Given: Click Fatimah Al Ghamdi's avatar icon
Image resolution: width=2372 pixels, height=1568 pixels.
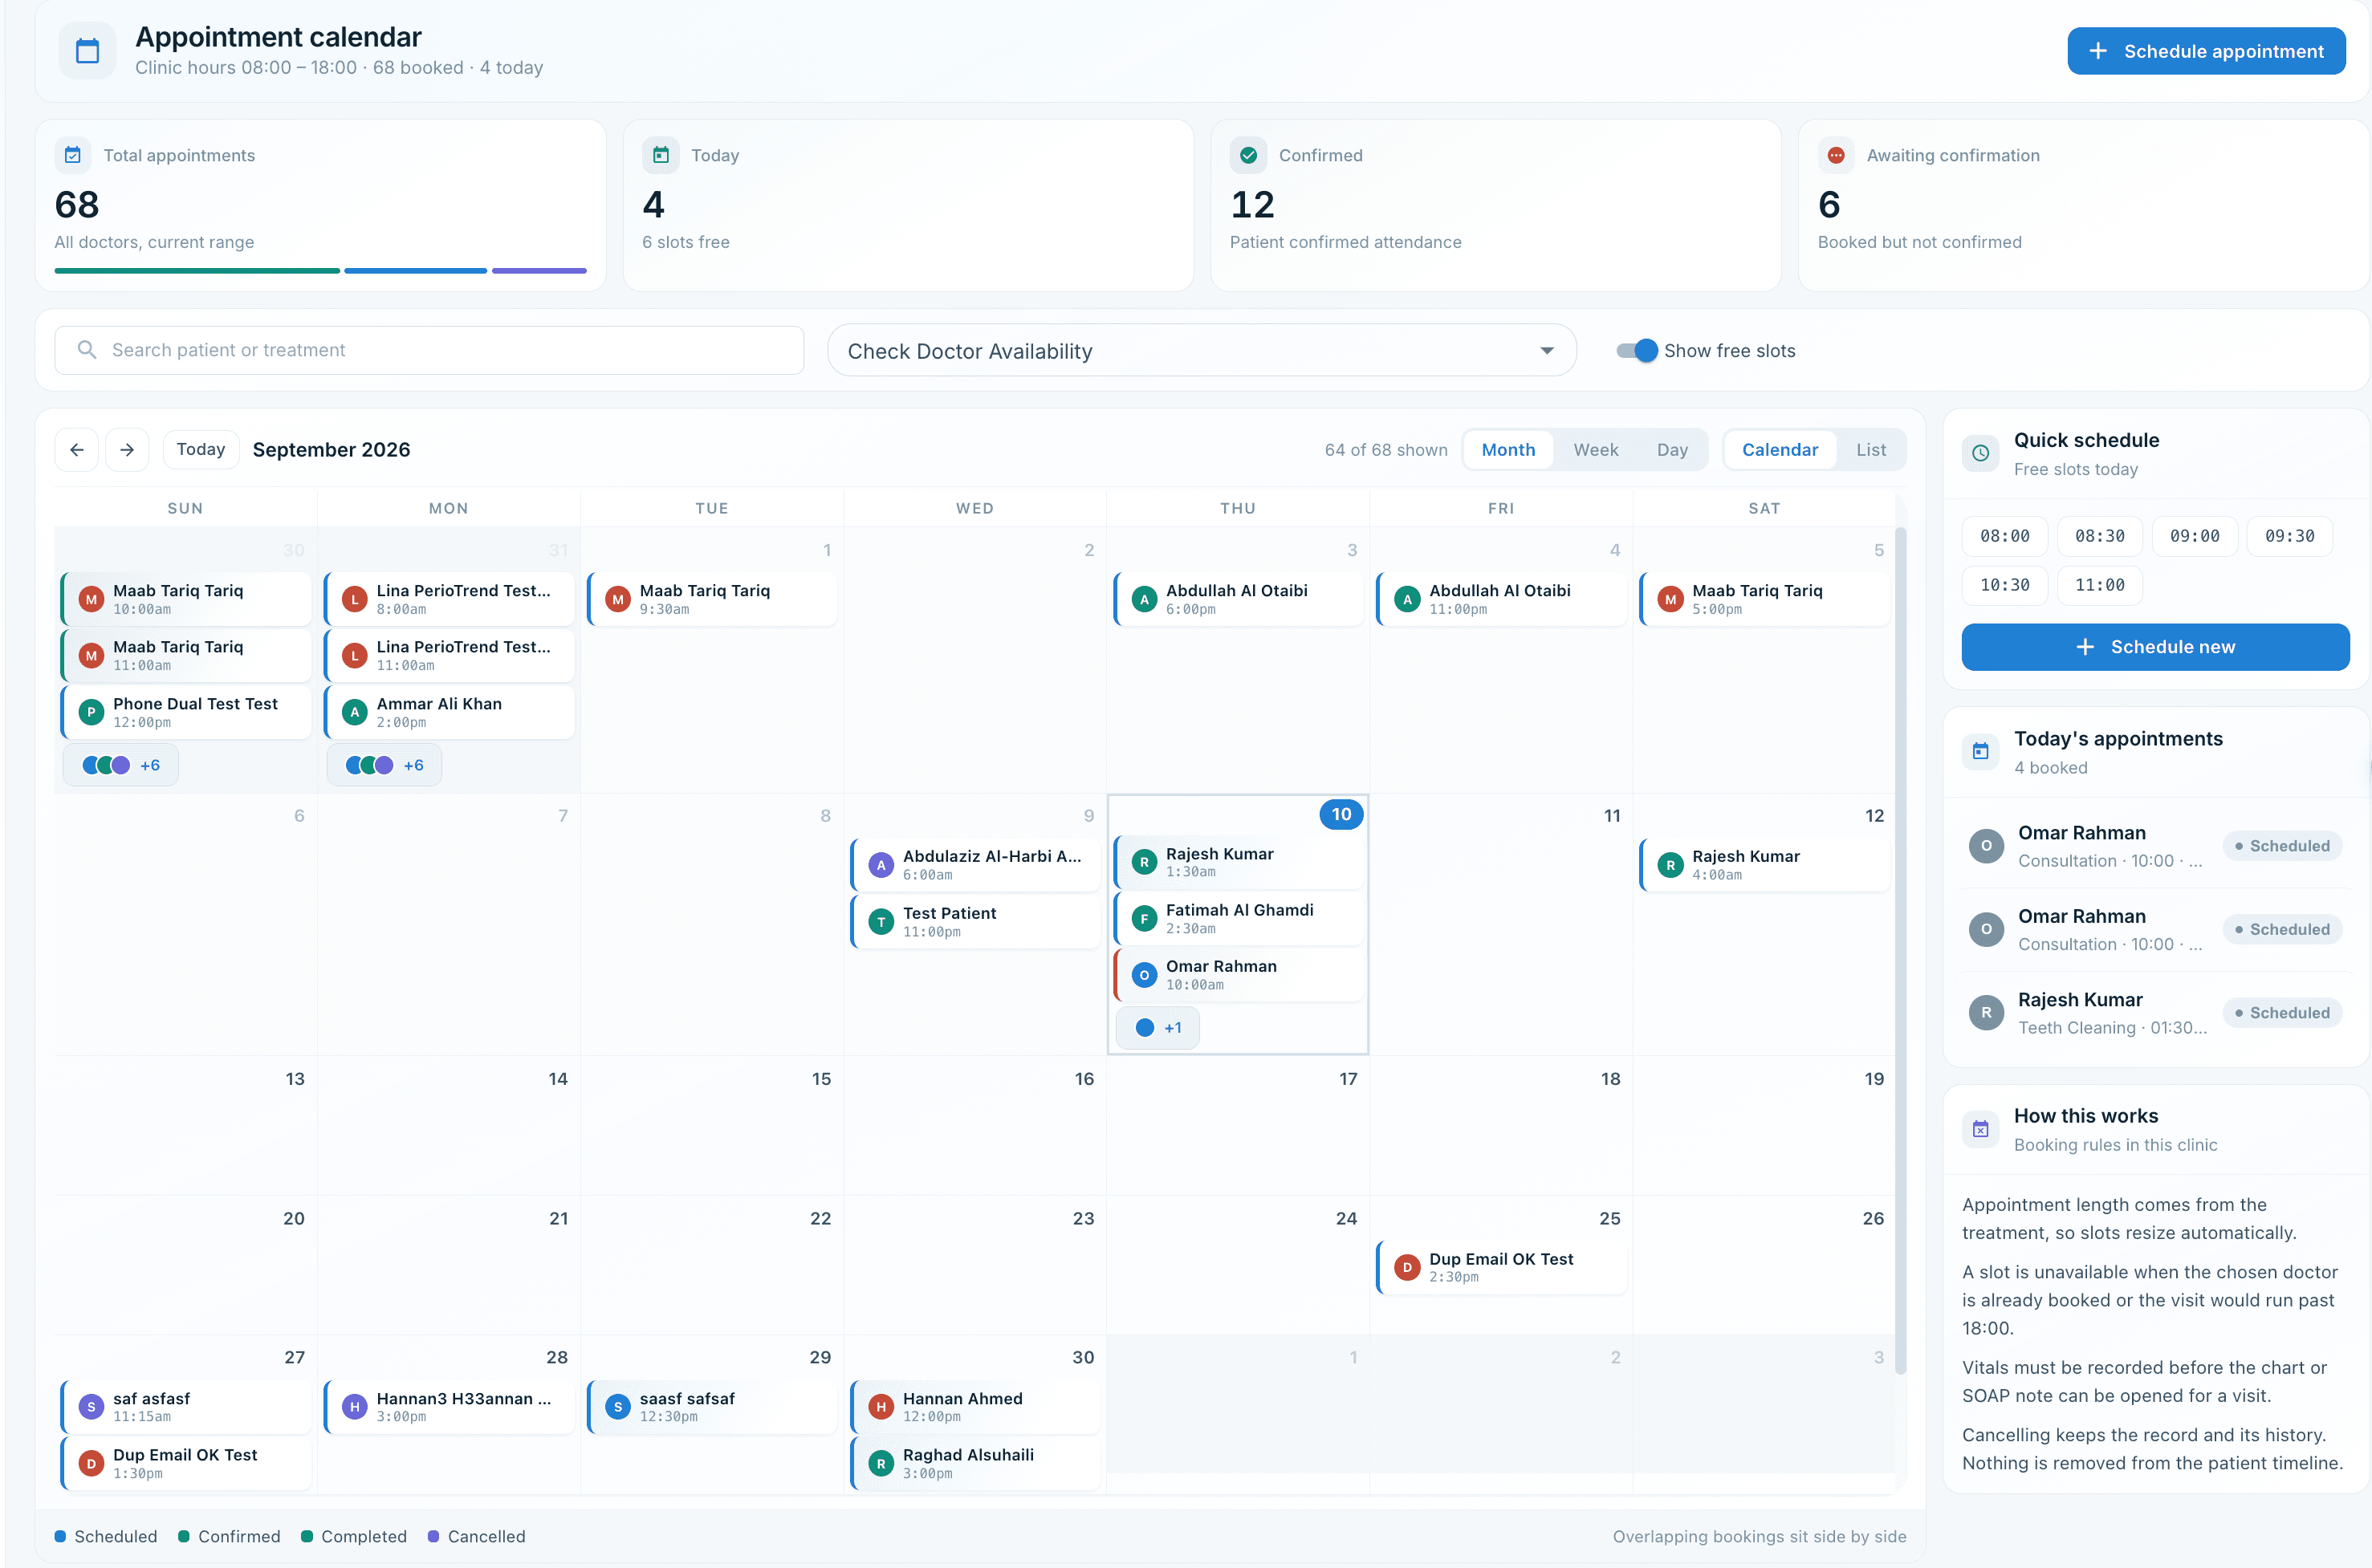Looking at the screenshot, I should 1144,919.
